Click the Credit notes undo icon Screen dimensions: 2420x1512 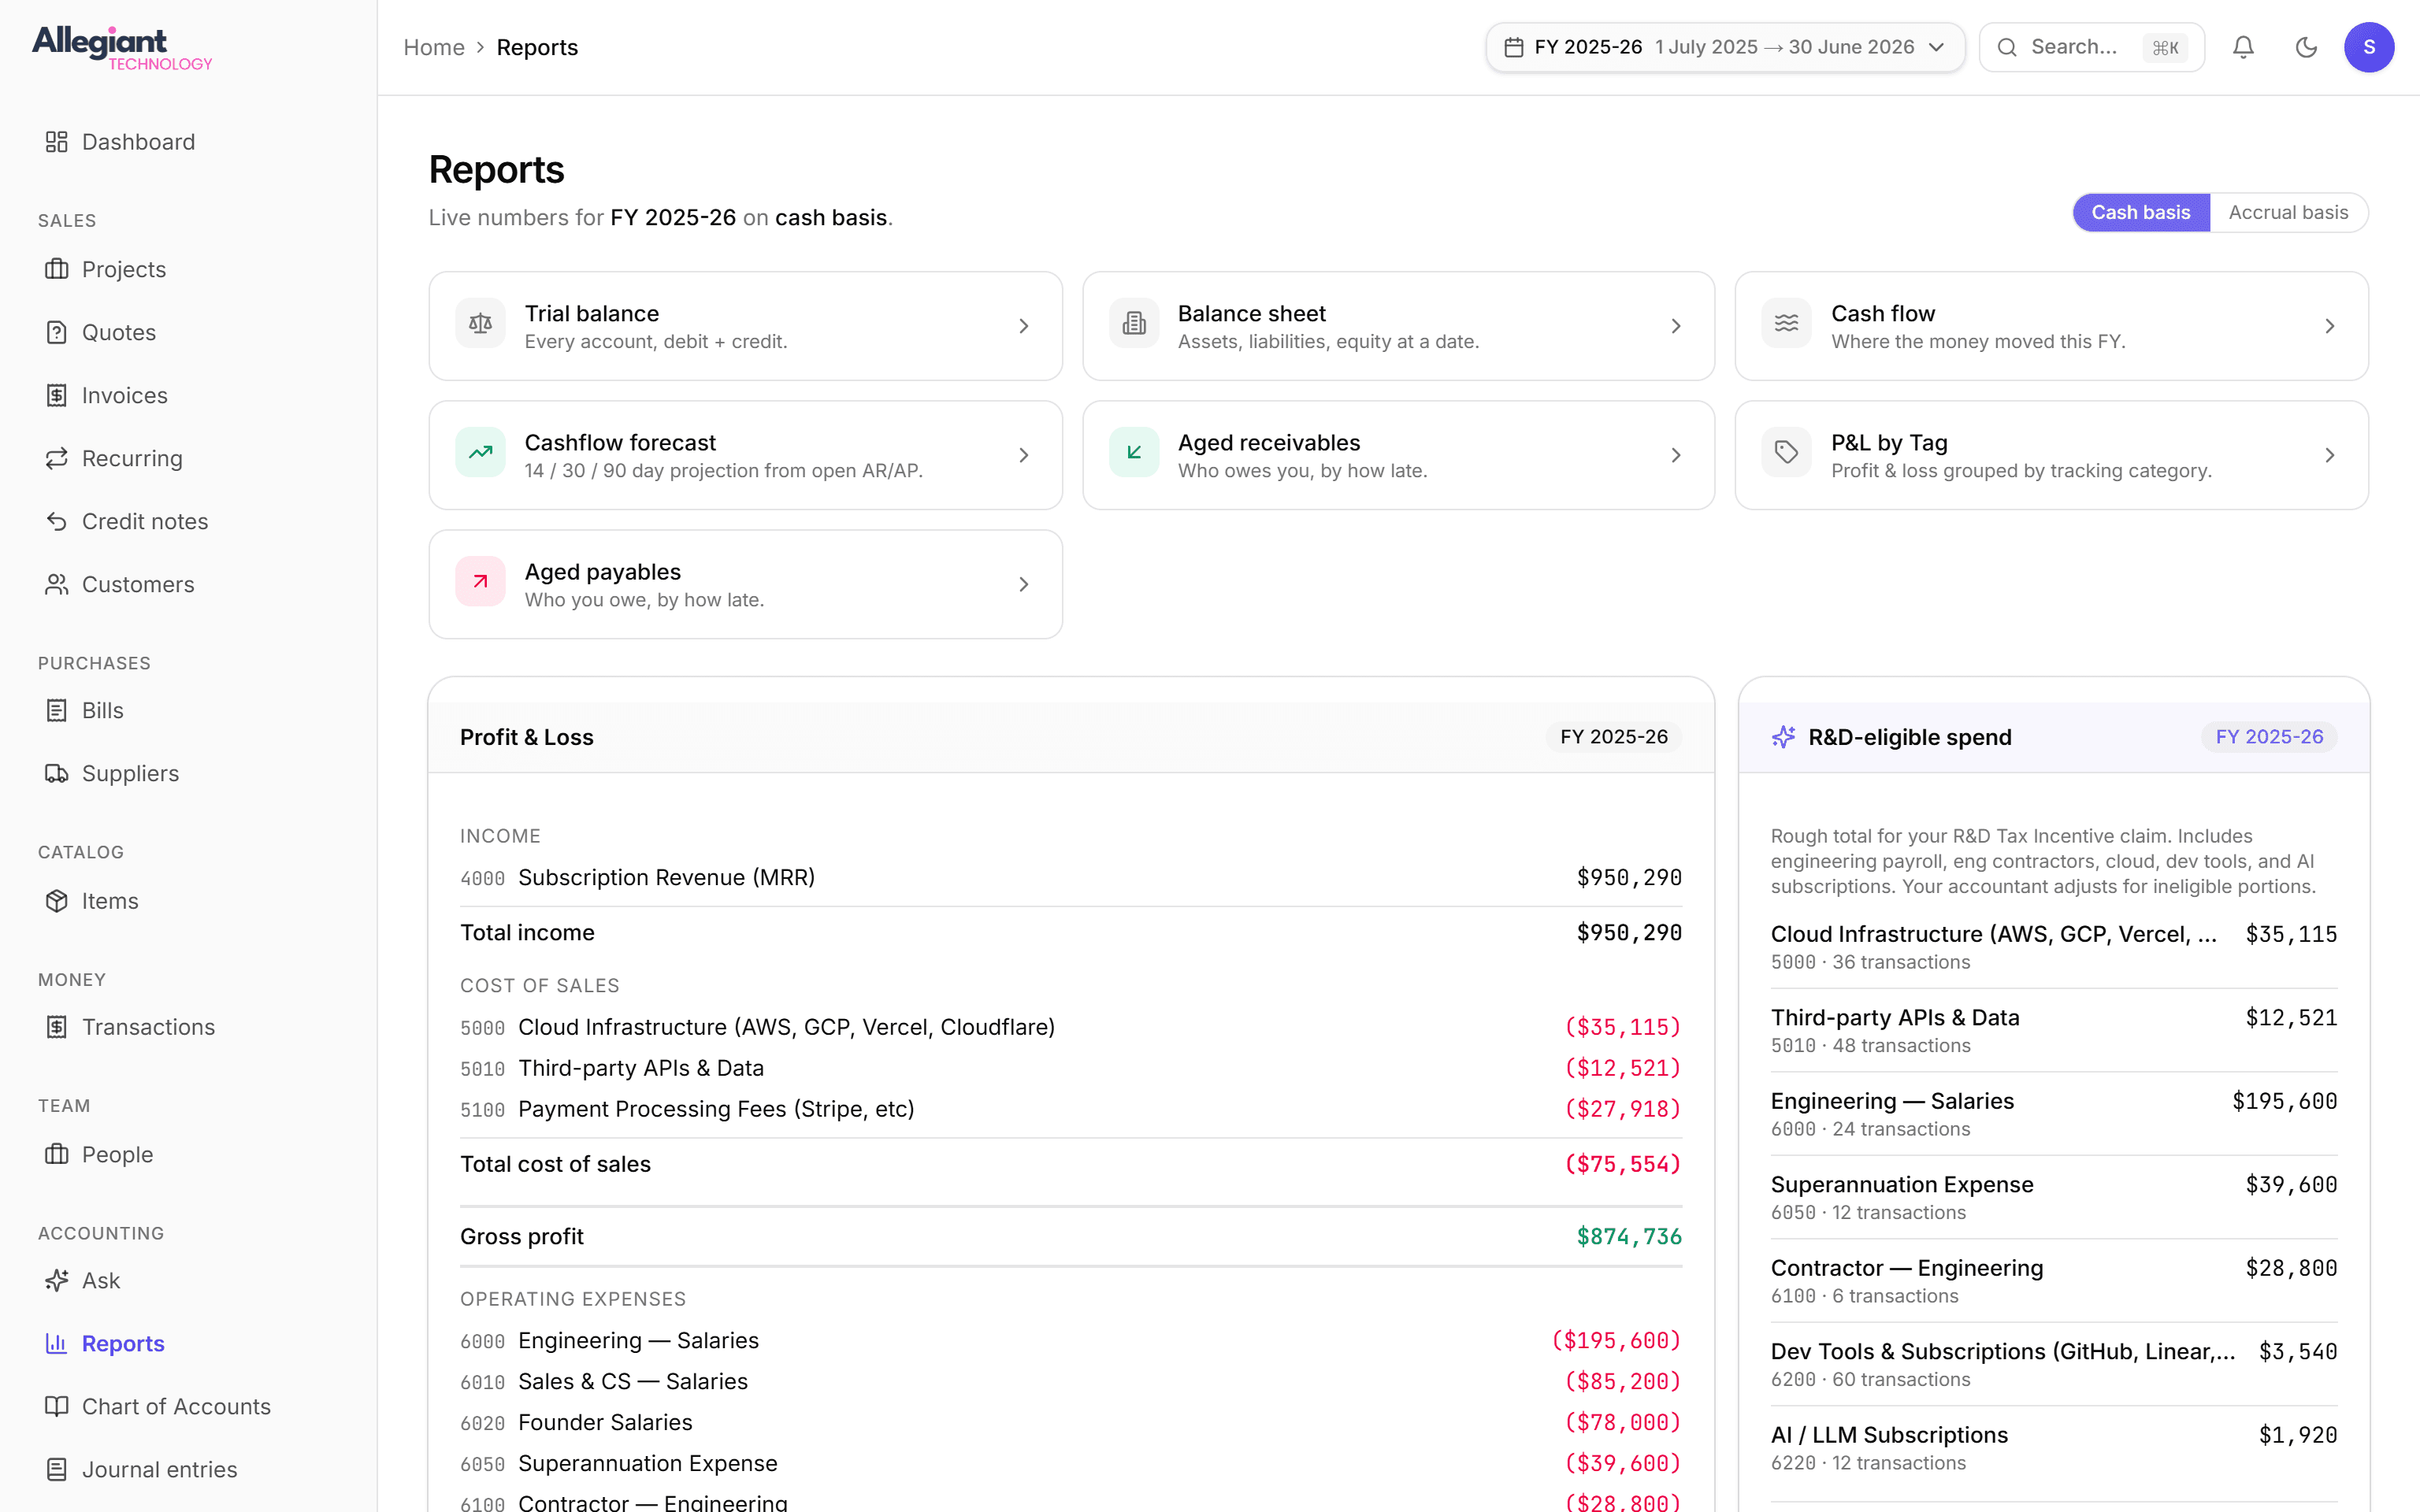(57, 521)
